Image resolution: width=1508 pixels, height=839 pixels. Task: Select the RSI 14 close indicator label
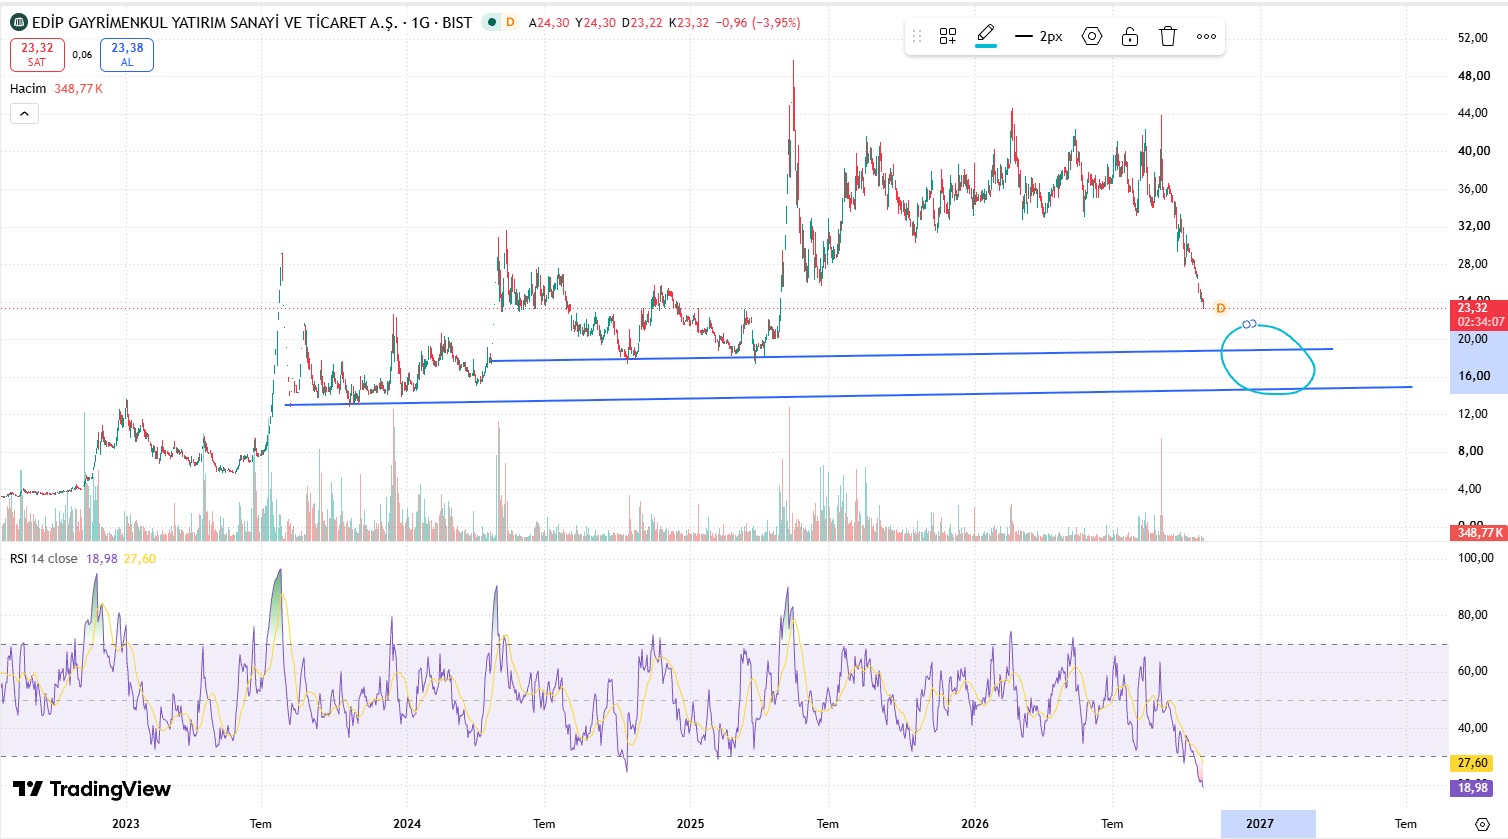pyautogui.click(x=44, y=559)
